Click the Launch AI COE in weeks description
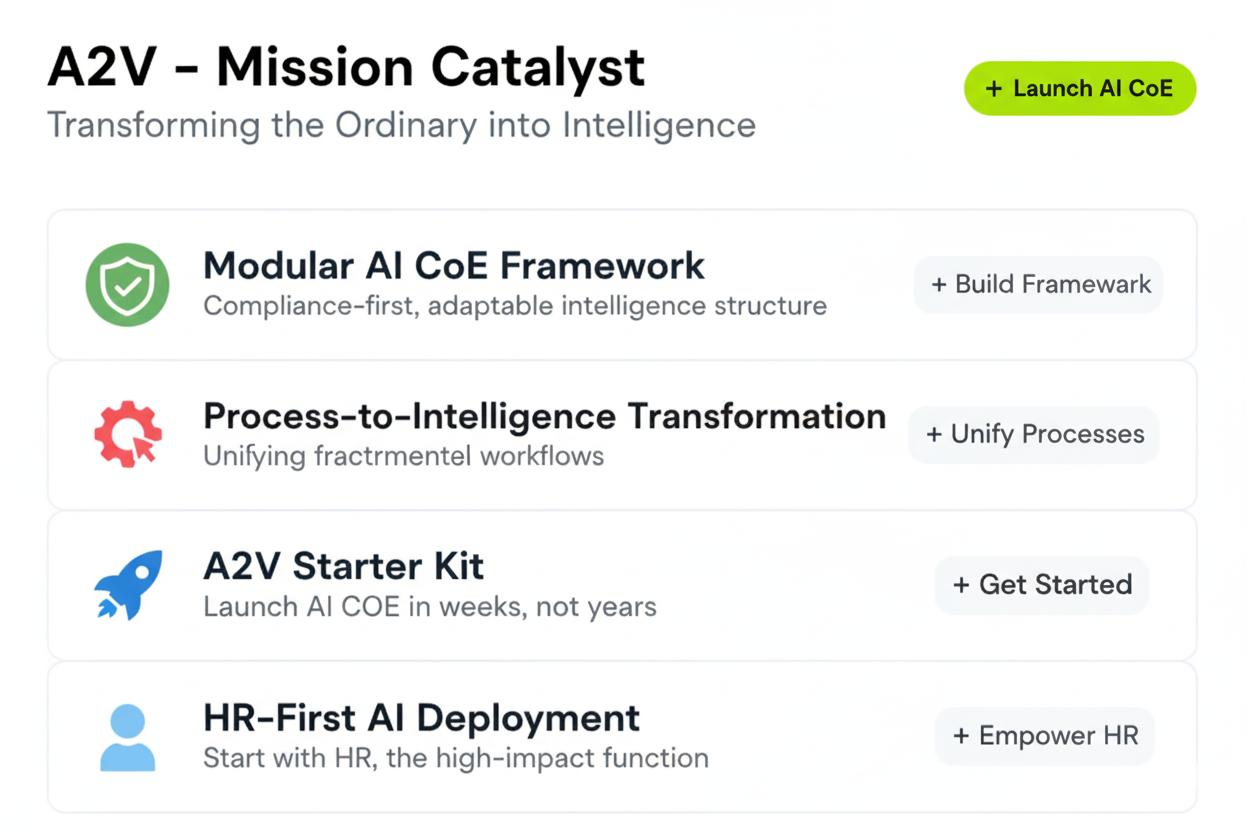 coord(429,606)
